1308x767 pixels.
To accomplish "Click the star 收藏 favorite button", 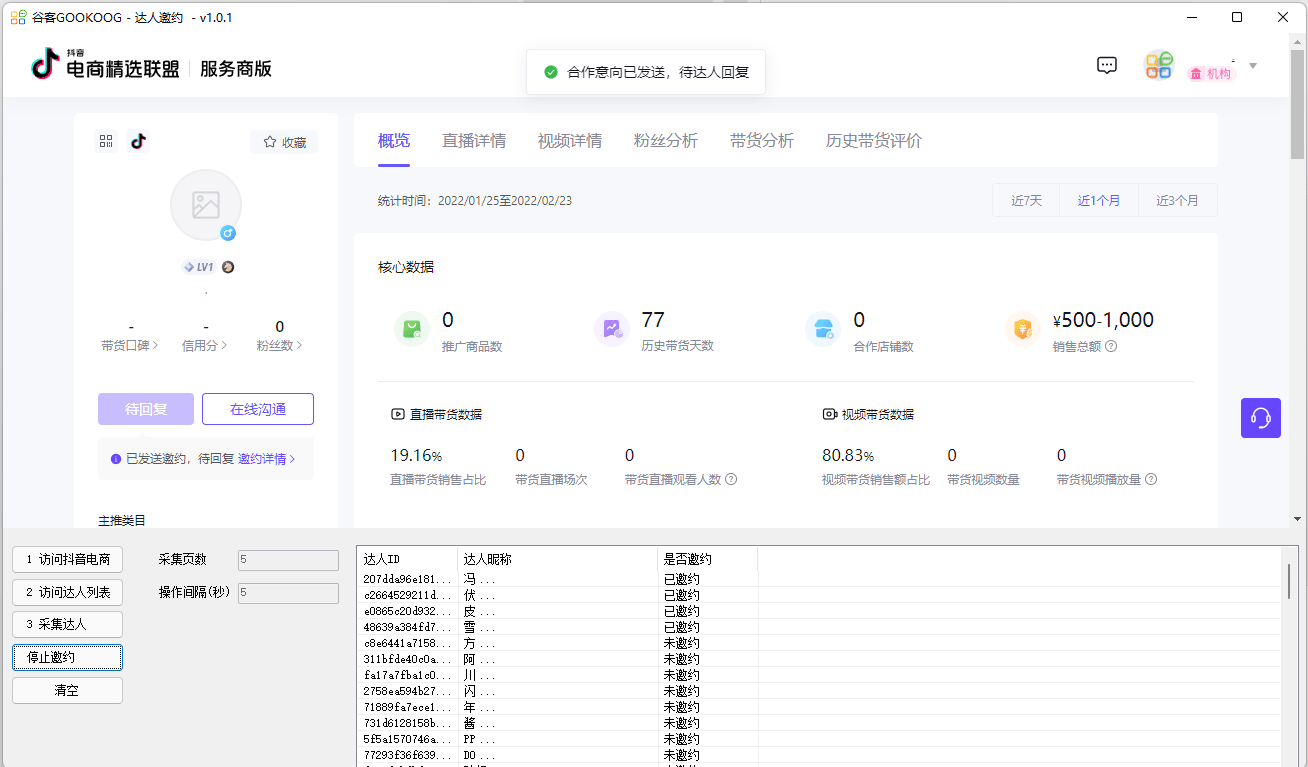I will tap(284, 142).
